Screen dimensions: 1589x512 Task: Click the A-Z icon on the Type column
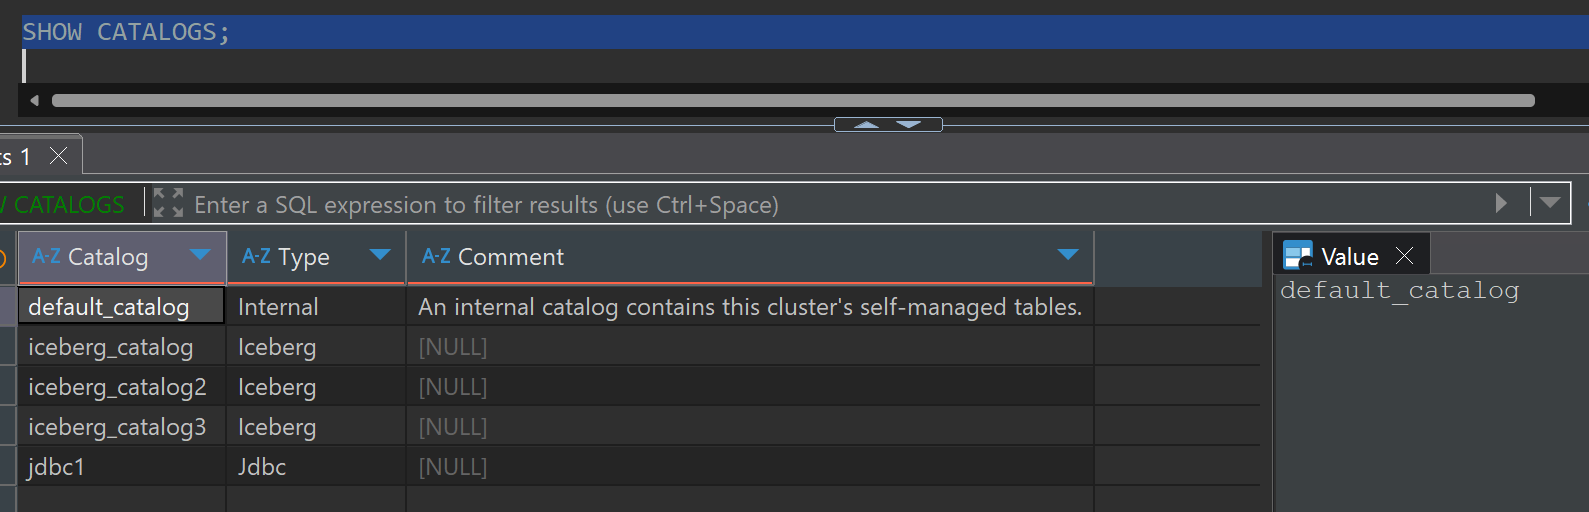[x=256, y=257]
